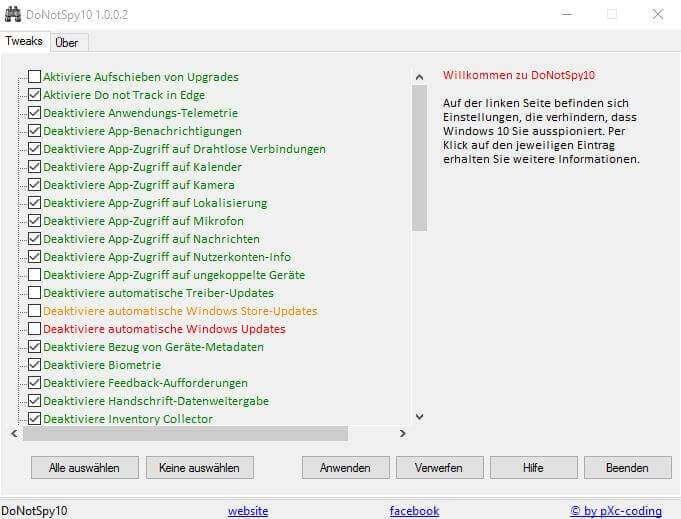Select text Deaktiviere automatische Windows Store-Updates
Image resolution: width=681 pixels, height=519 pixels.
coord(180,311)
